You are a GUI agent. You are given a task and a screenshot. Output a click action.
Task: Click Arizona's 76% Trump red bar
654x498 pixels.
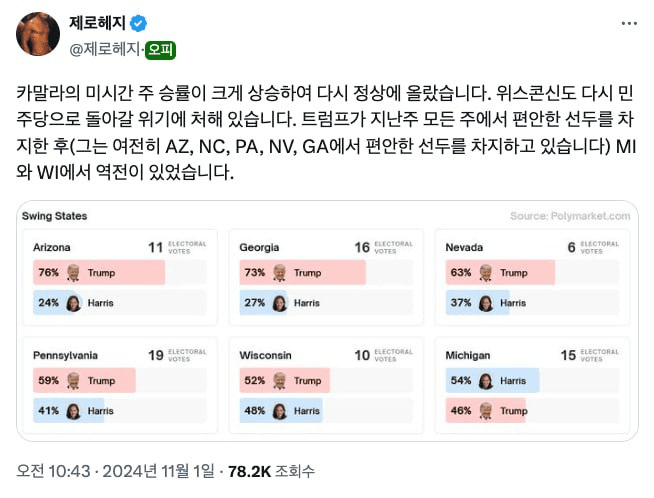(99, 272)
